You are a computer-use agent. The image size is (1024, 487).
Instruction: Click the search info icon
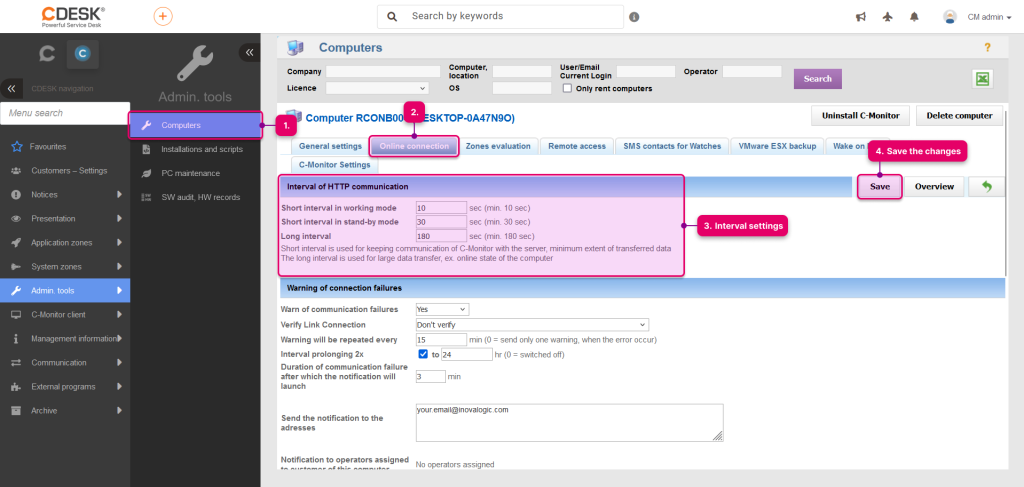pos(634,17)
